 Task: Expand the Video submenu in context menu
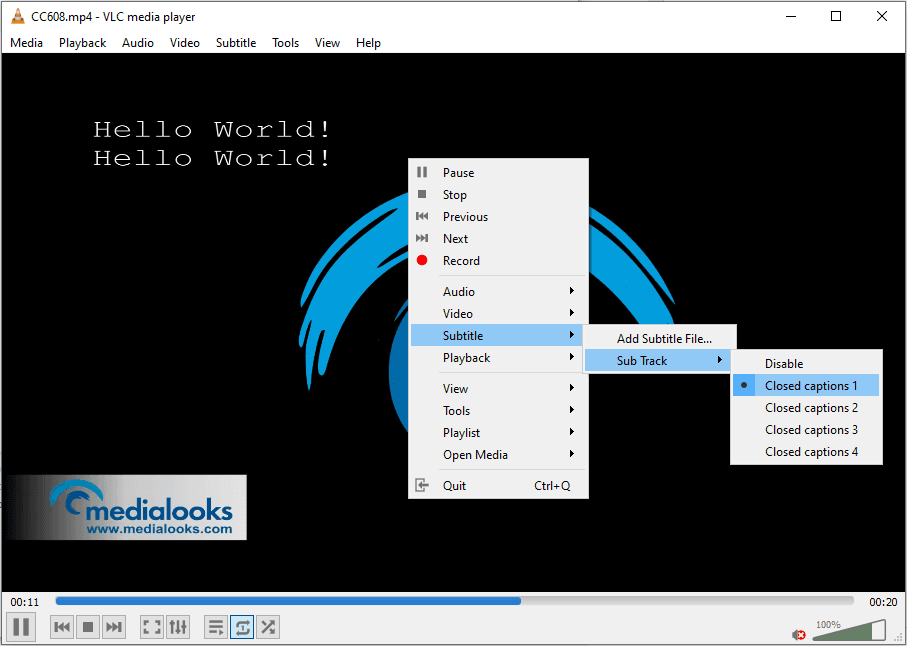[499, 313]
